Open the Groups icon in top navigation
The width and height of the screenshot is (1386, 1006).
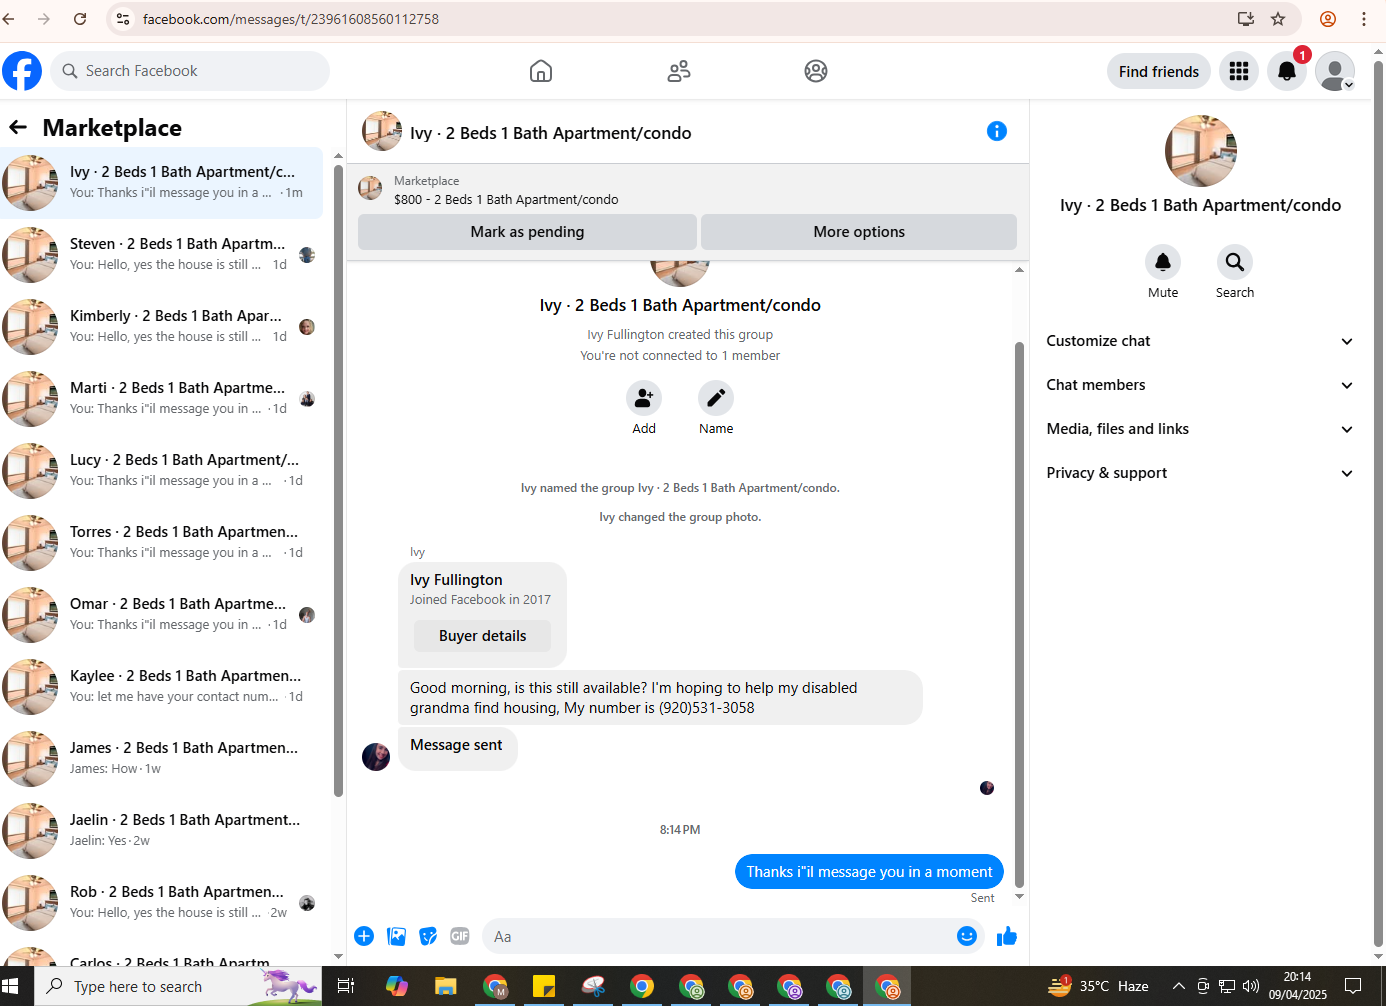click(816, 71)
